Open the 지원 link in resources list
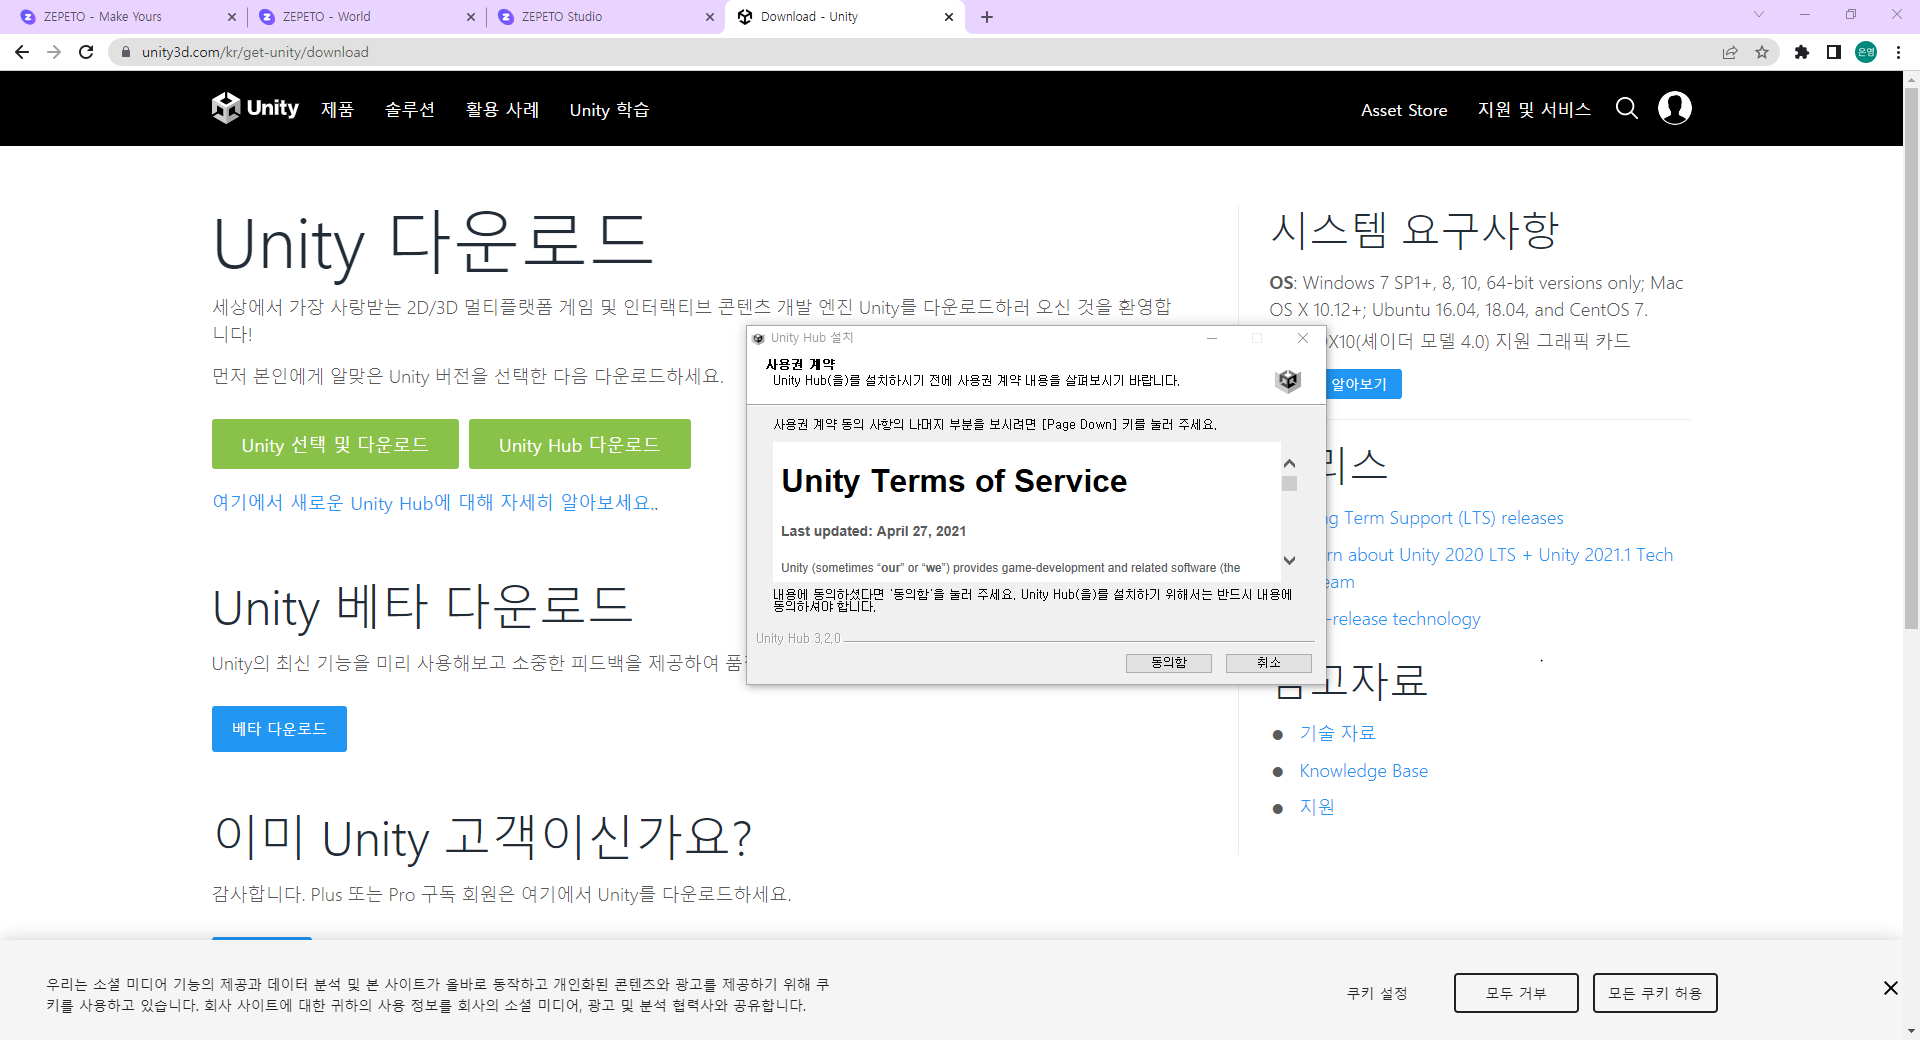 1317,807
